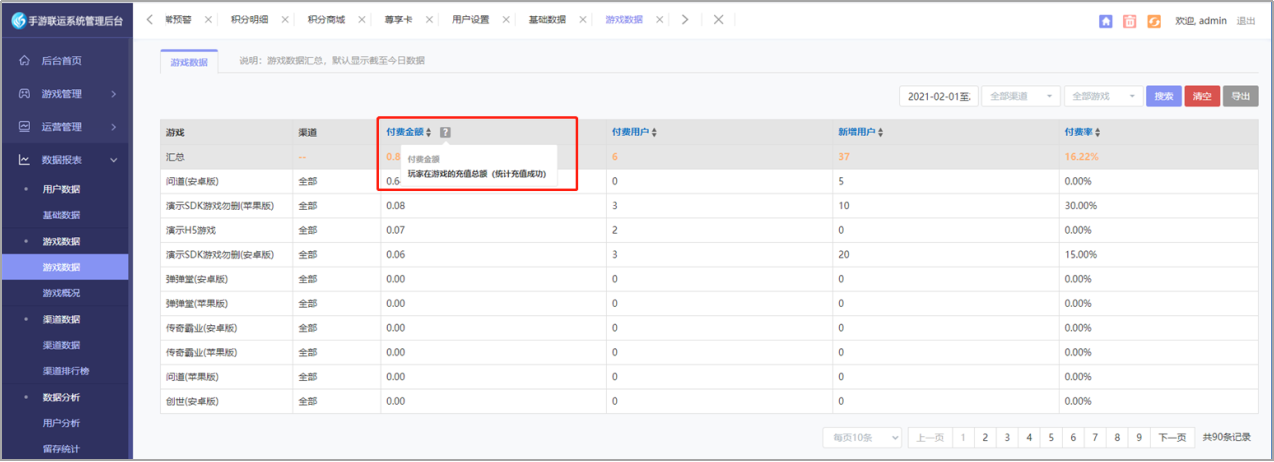Close the 用户设置 tab

tap(506, 19)
